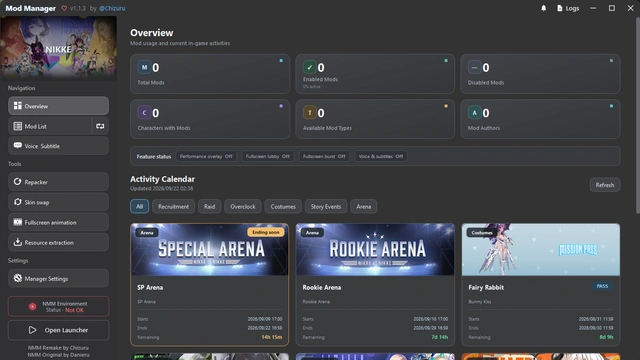Open the Fairy Rabbit Mission Pass banner
640x360 pixels.
[540, 249]
